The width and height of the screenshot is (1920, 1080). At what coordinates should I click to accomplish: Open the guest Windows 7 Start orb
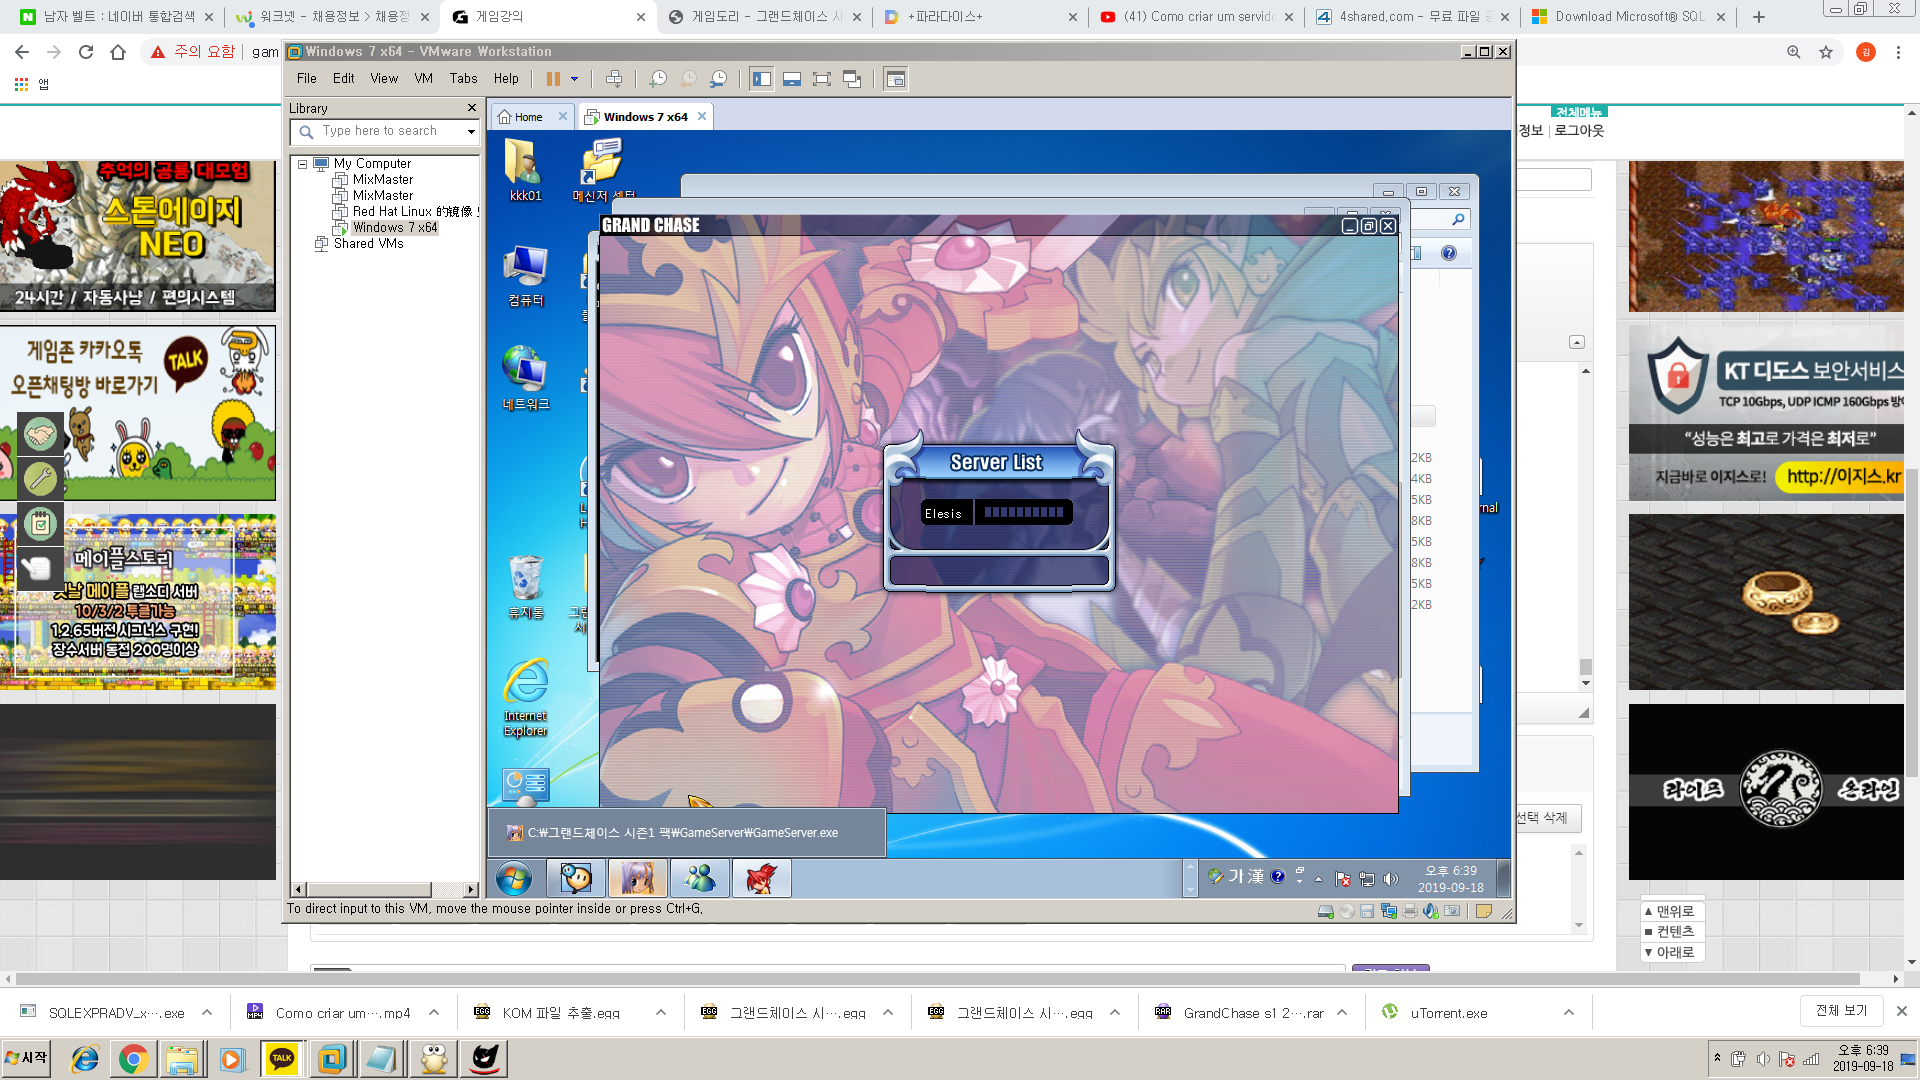(x=514, y=879)
